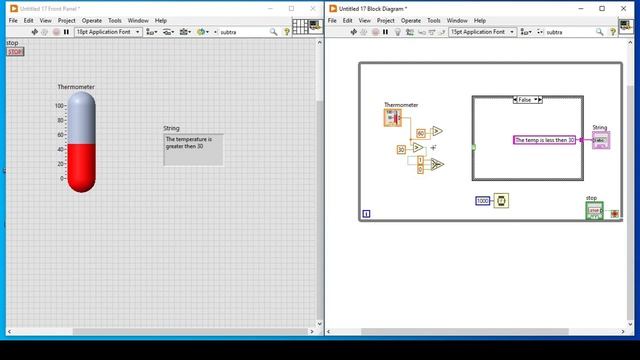Select the String indicator terminal
640x360 pixels.
(x=601, y=140)
